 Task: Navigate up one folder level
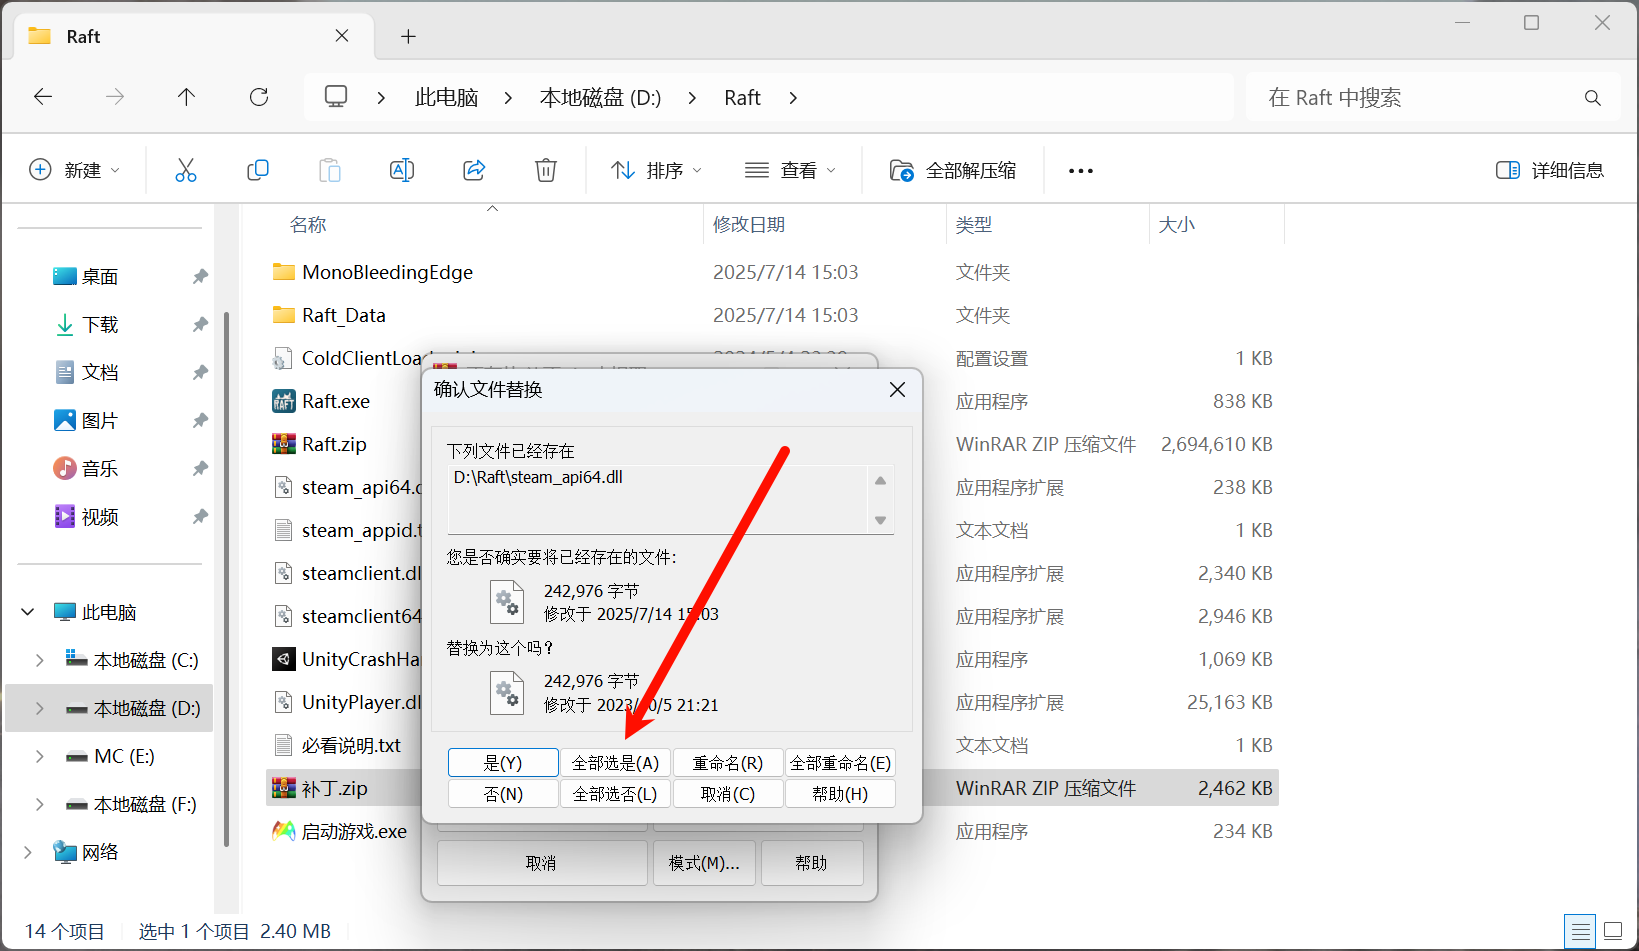click(186, 97)
